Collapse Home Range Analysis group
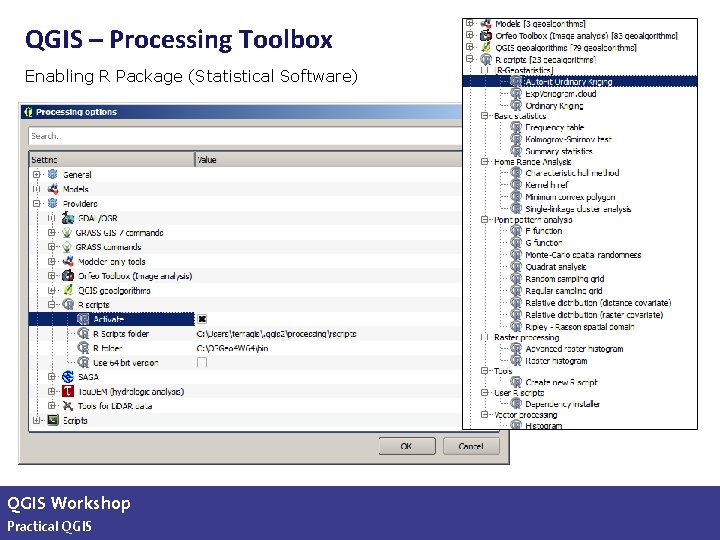The width and height of the screenshot is (720, 540). point(484,162)
